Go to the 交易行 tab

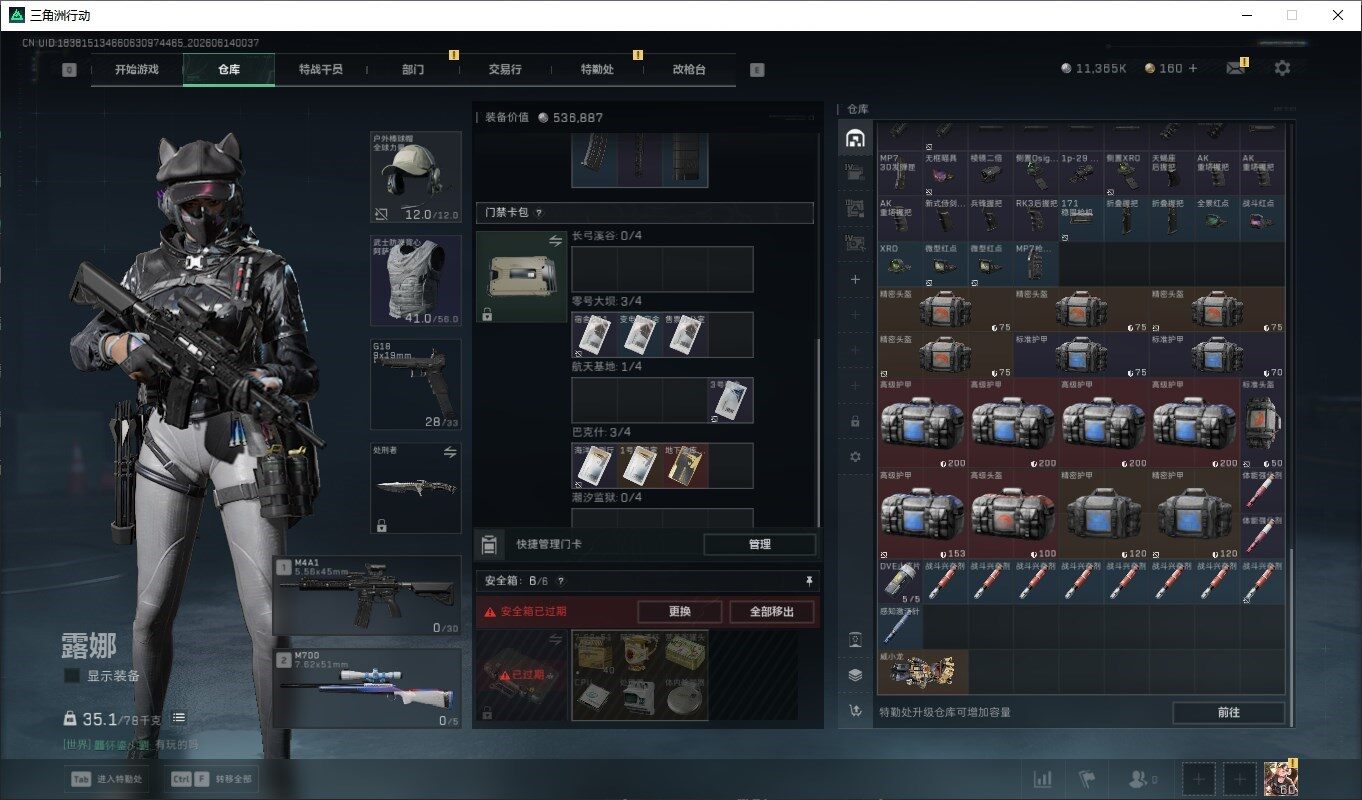pyautogui.click(x=505, y=70)
